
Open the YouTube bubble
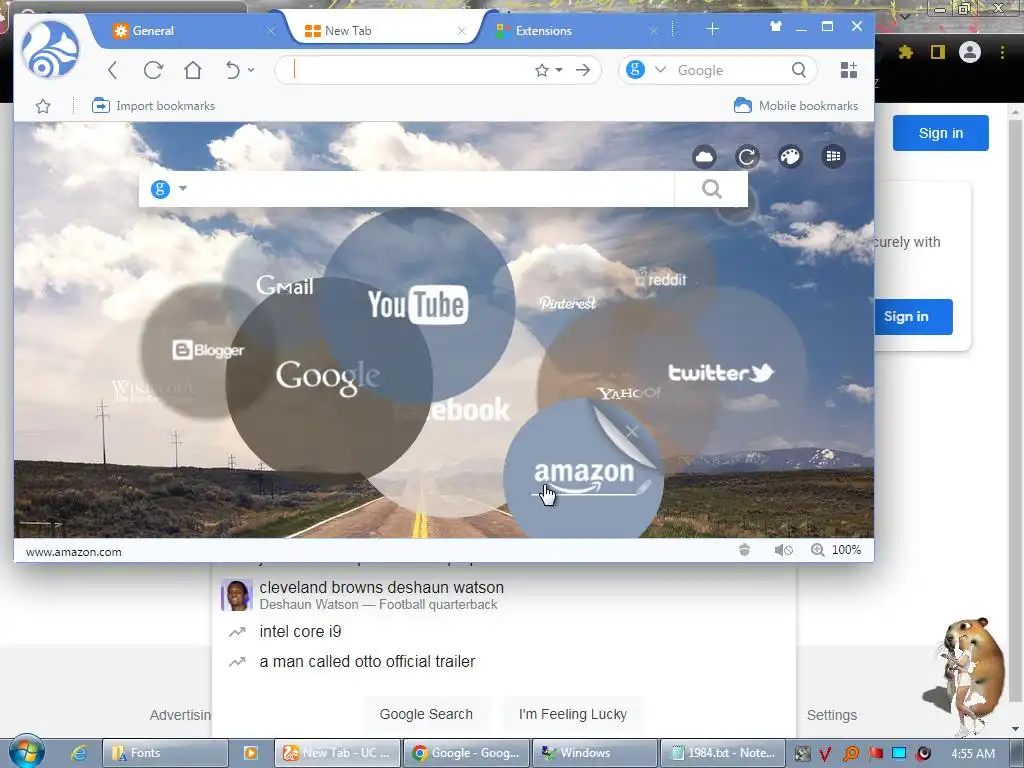pos(418,304)
